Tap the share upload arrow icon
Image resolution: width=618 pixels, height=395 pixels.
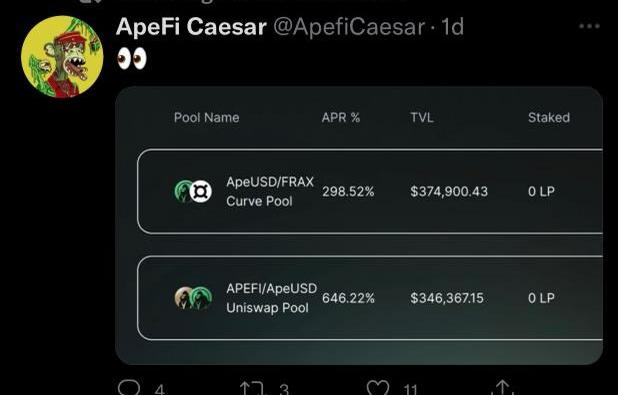tap(502, 387)
